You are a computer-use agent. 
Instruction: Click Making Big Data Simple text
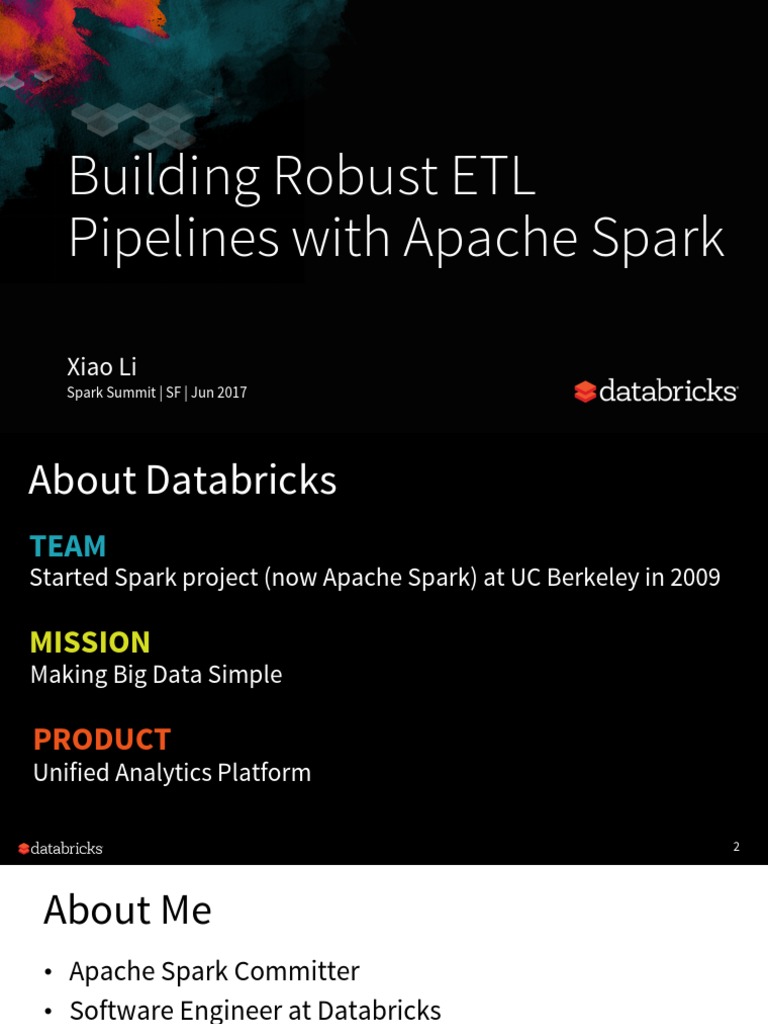pyautogui.click(x=156, y=675)
